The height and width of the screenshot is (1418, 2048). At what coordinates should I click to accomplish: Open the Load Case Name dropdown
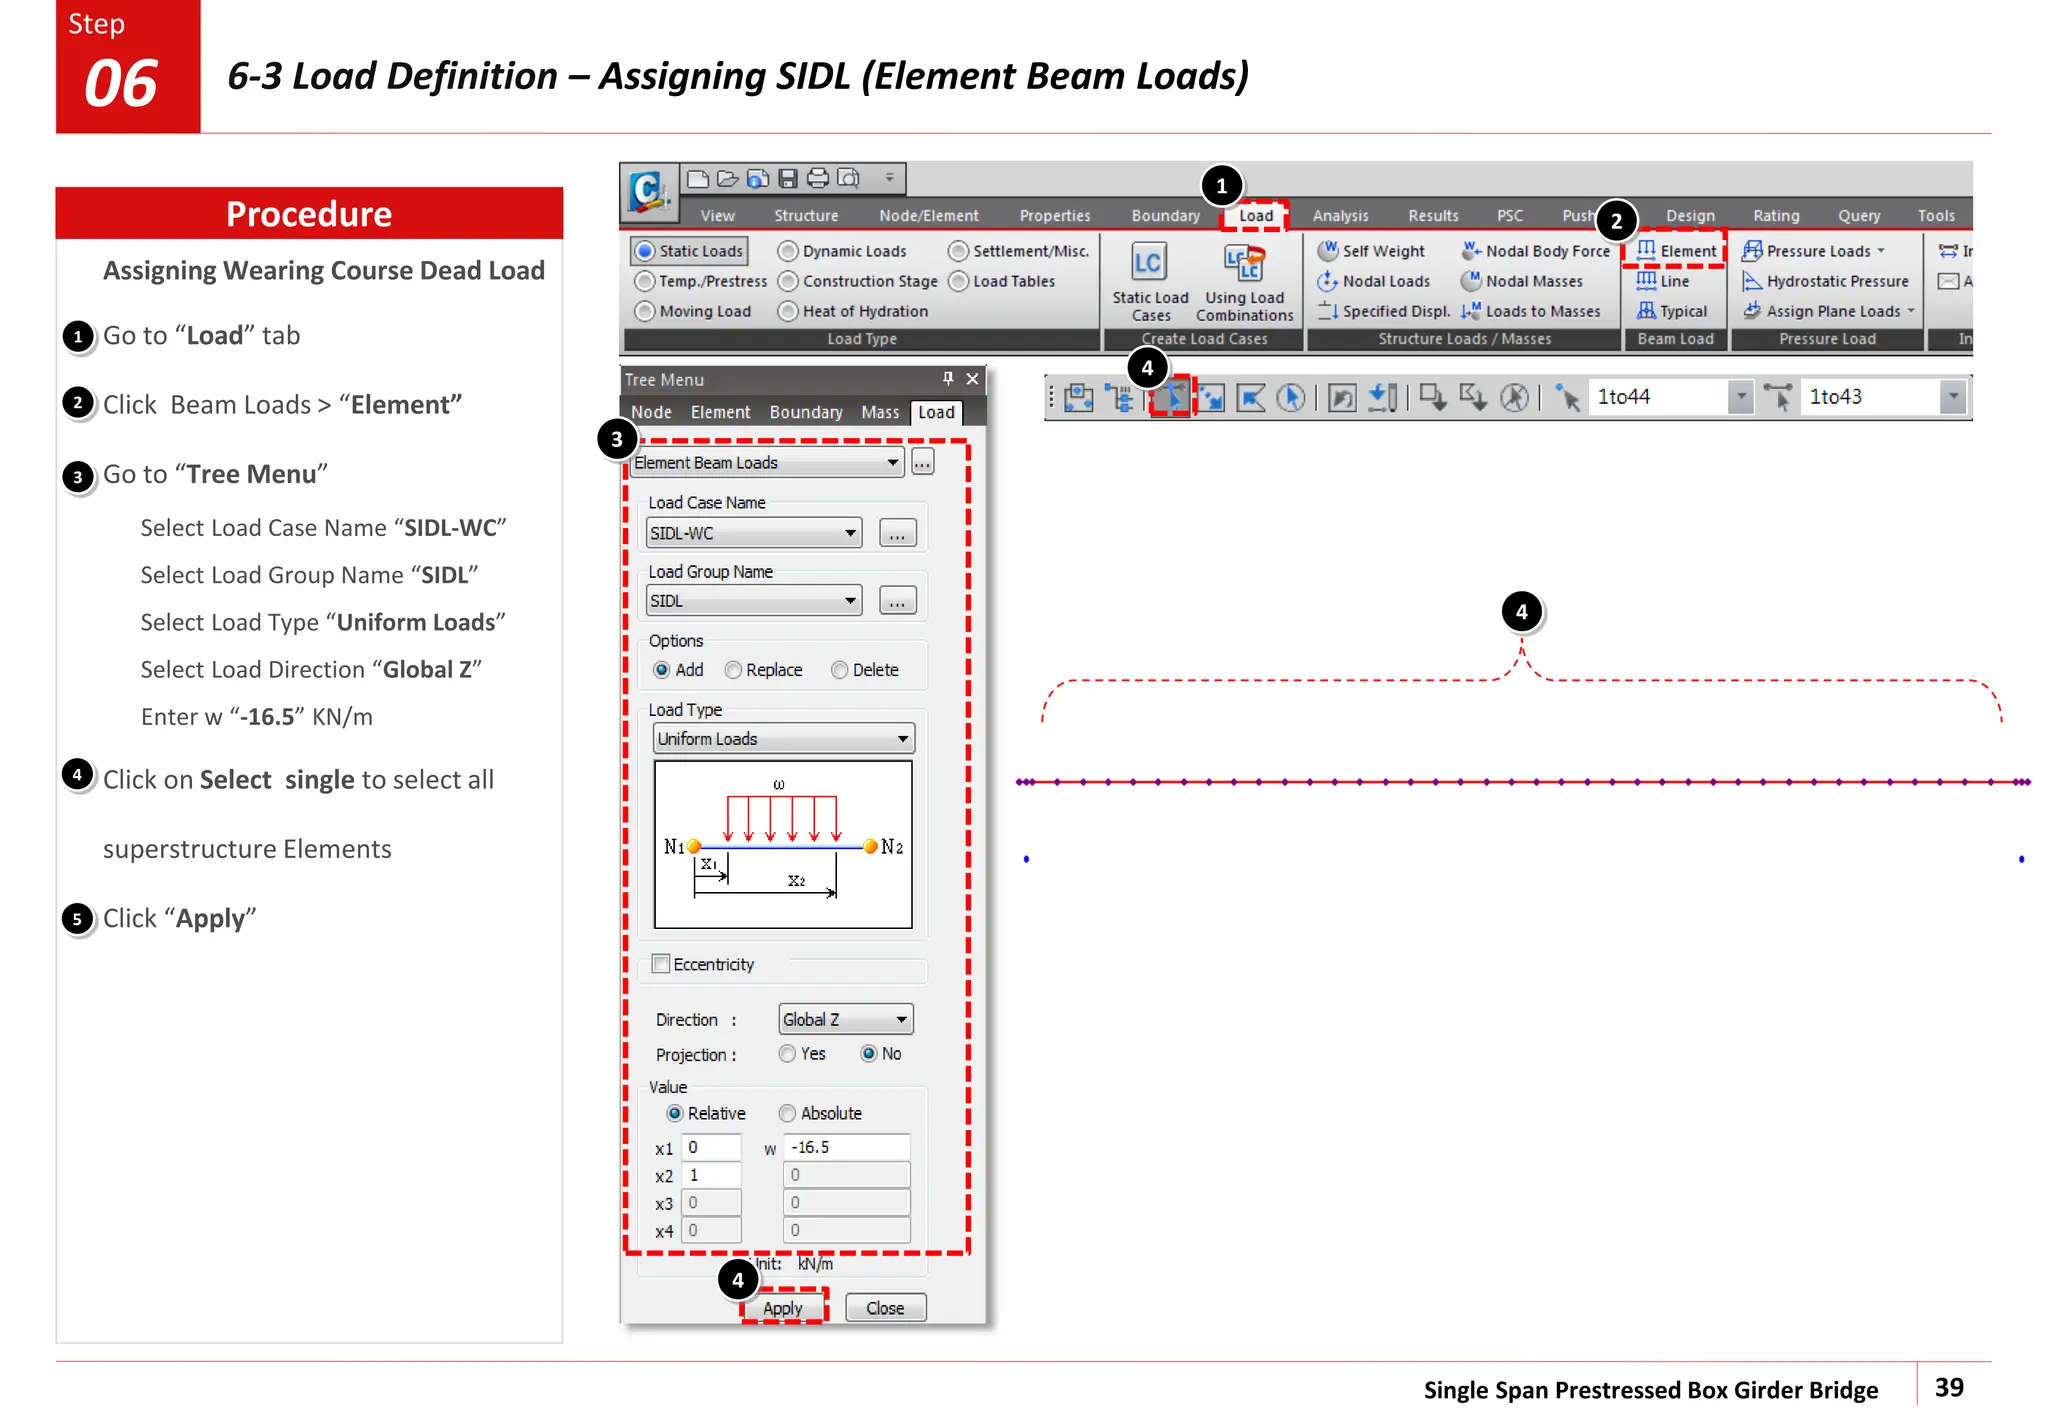tap(849, 533)
